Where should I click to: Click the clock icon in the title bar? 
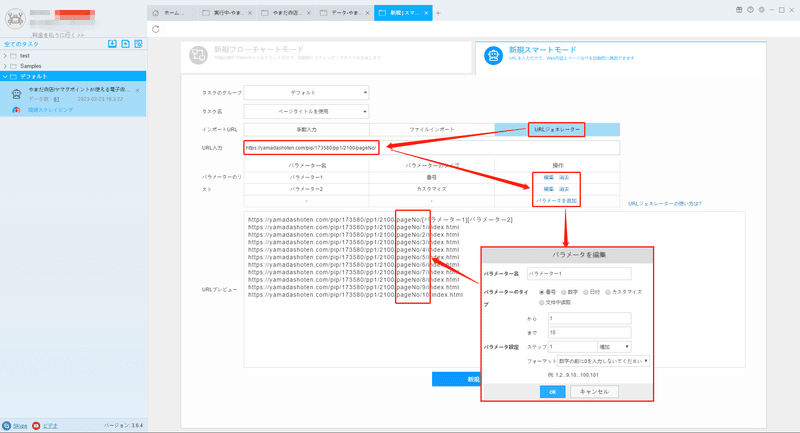coord(751,10)
